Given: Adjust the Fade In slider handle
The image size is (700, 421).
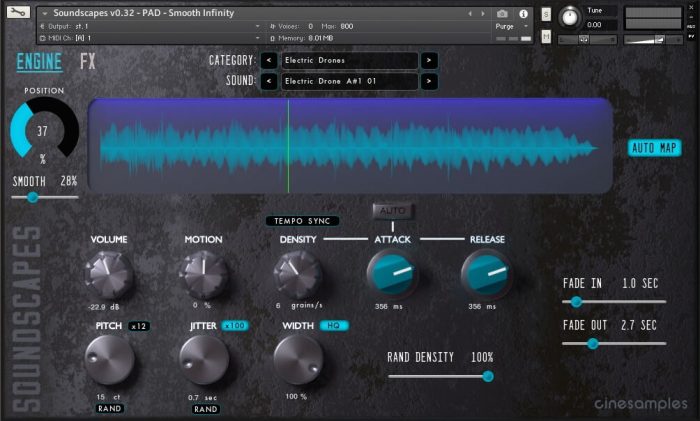Looking at the screenshot, I should [x=576, y=302].
